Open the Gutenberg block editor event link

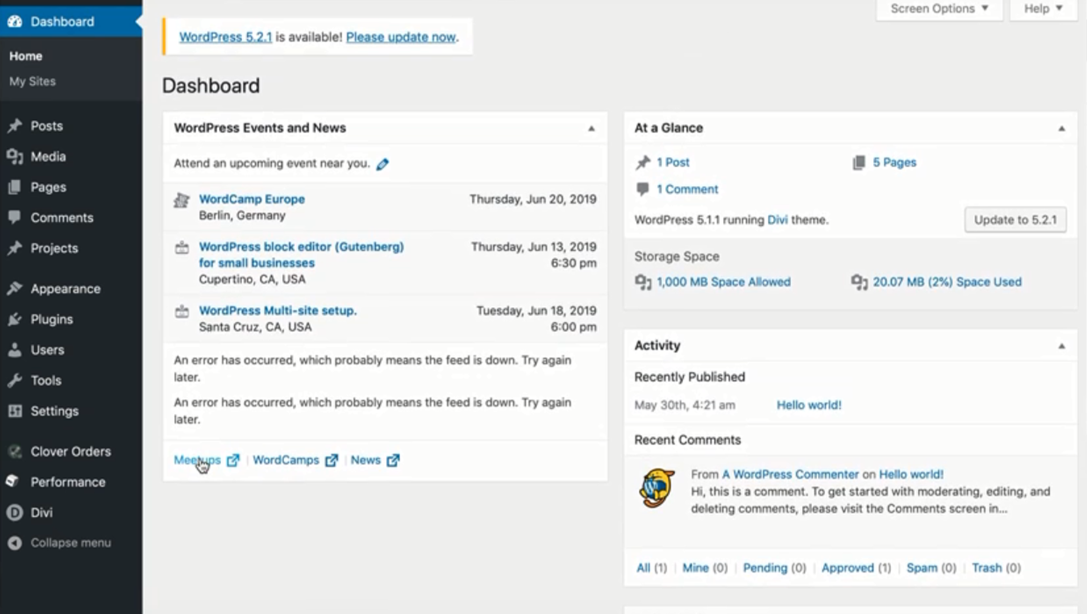coord(301,254)
